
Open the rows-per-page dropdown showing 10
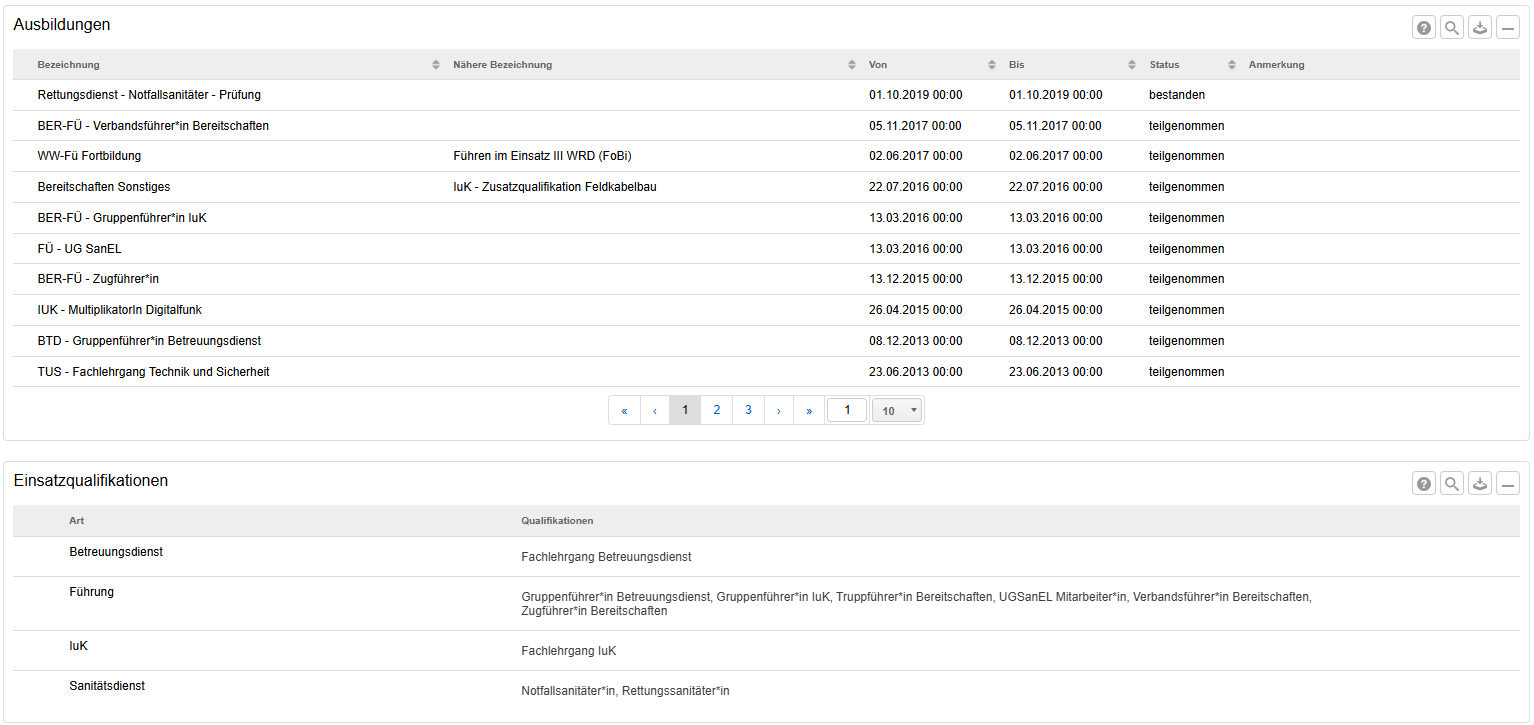click(x=897, y=410)
